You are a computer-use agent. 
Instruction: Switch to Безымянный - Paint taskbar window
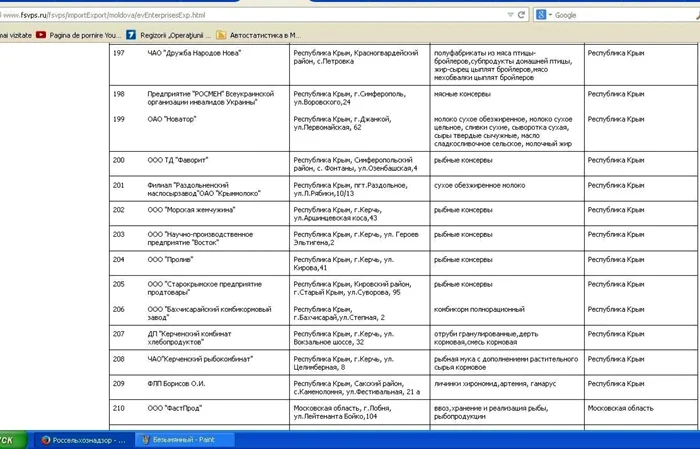[x=184, y=440]
